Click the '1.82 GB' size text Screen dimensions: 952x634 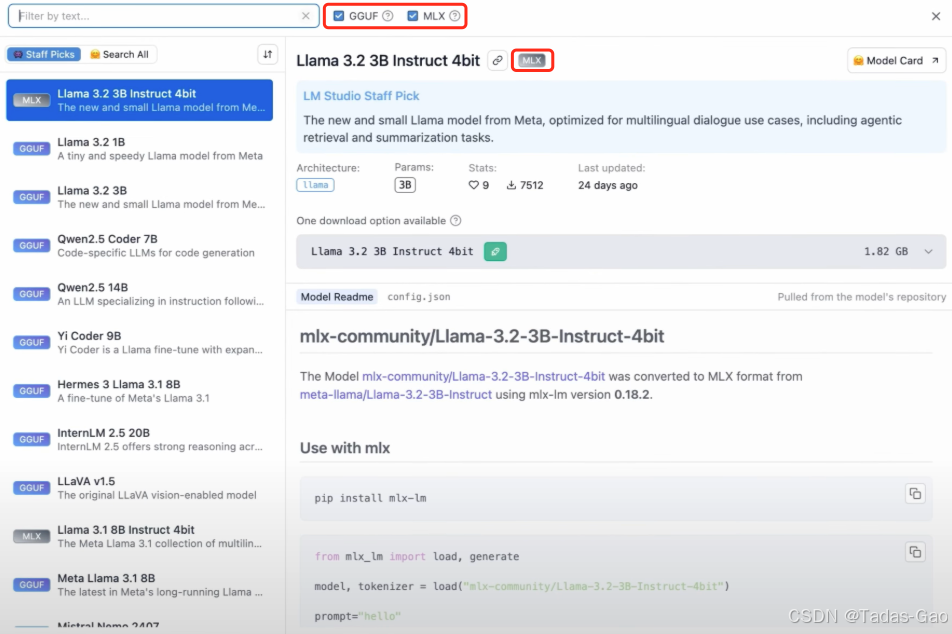coord(886,251)
